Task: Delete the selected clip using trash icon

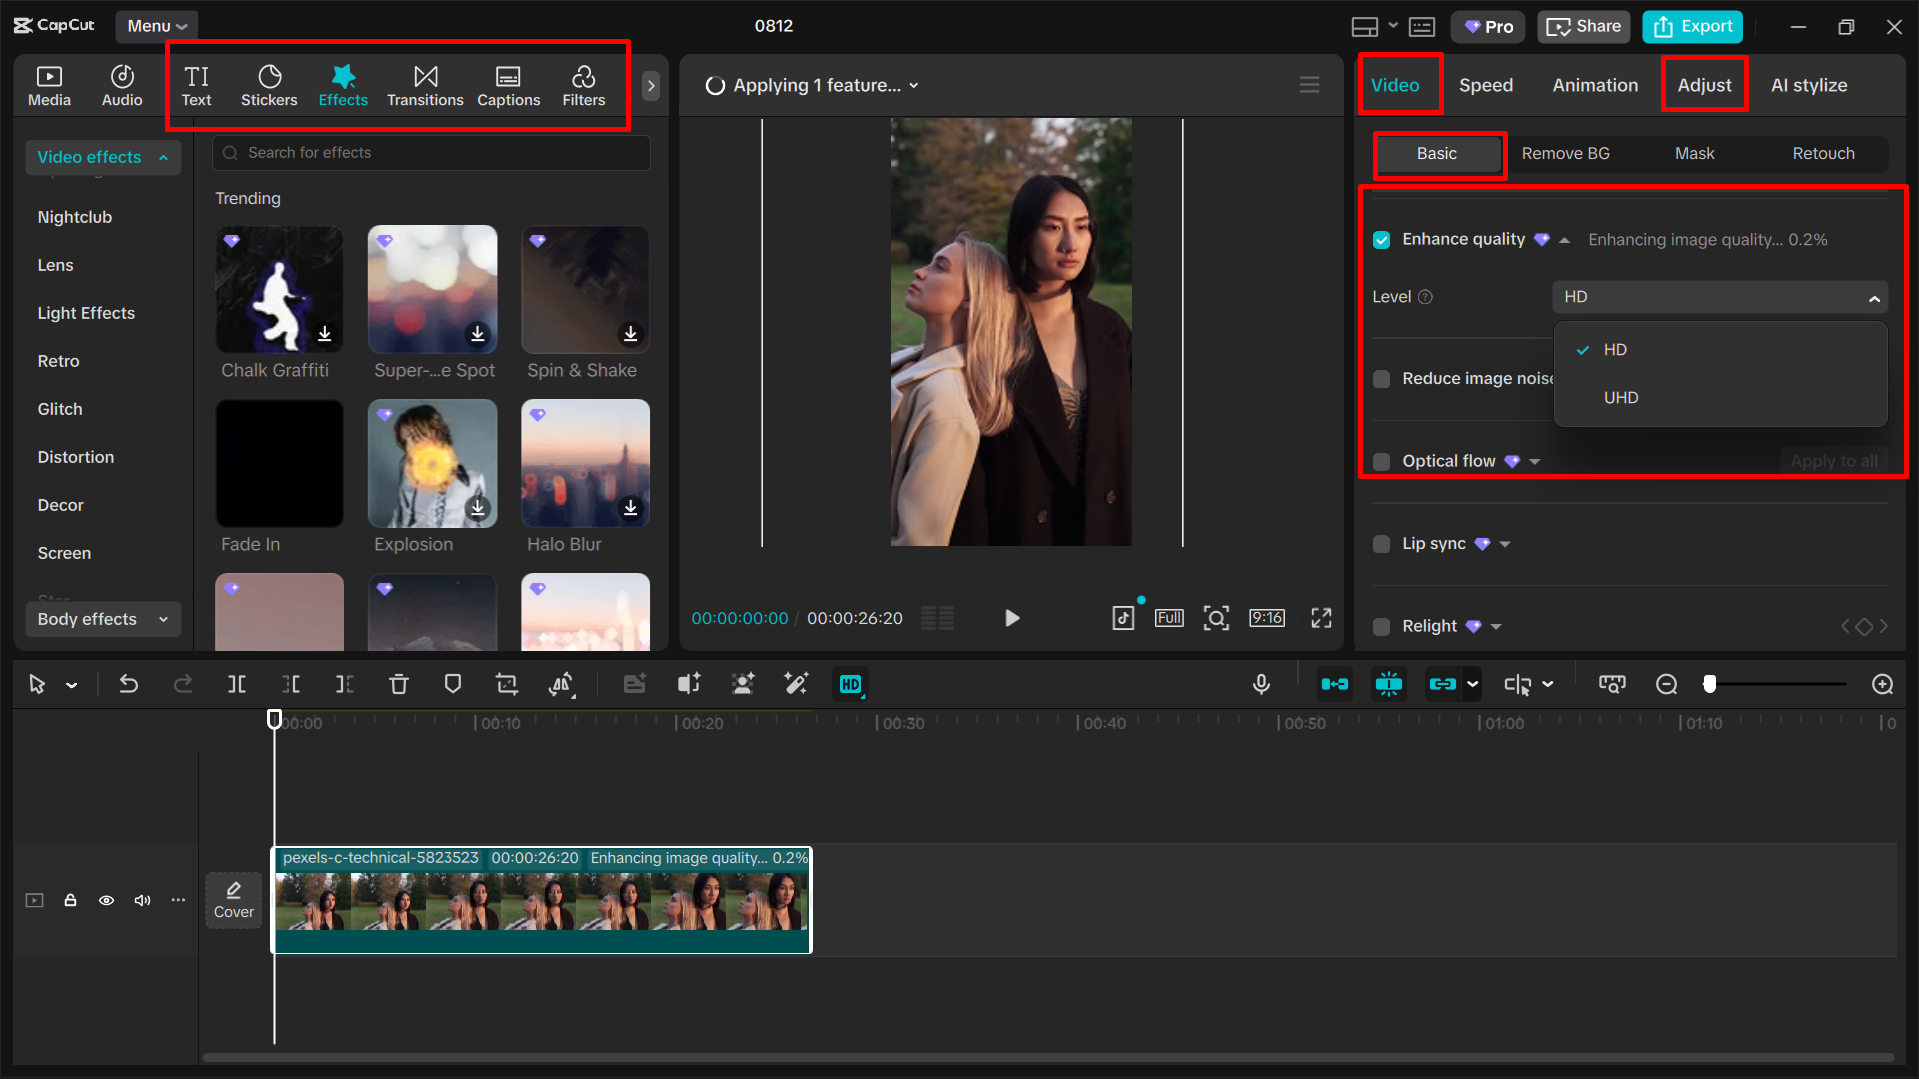Action: (x=399, y=684)
